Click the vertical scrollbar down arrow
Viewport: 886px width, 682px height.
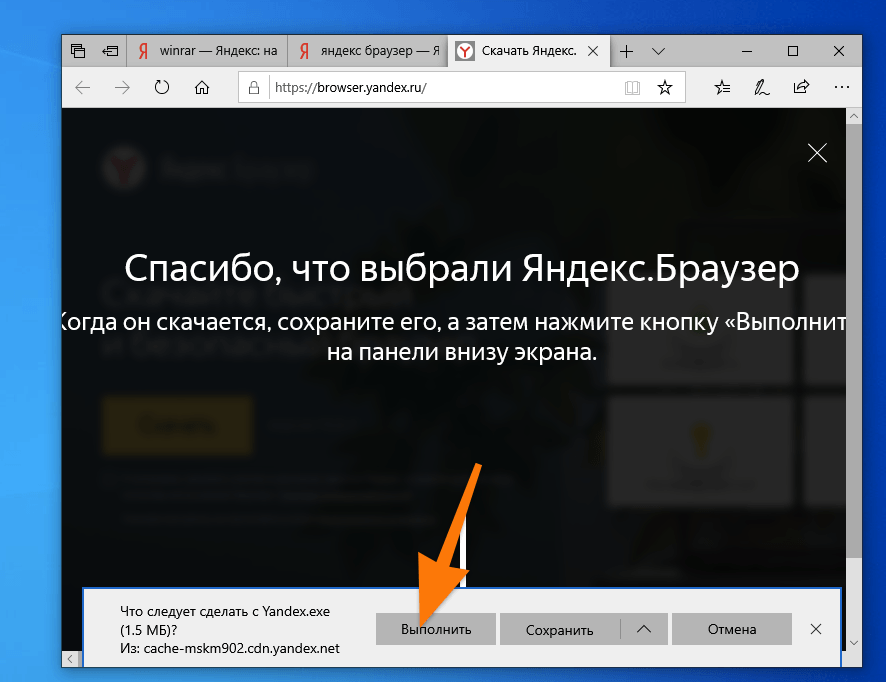[x=854, y=642]
